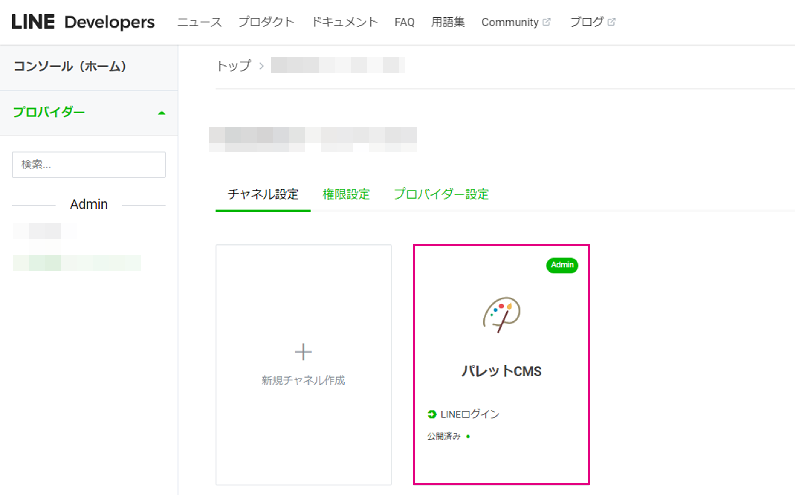Image resolution: width=795 pixels, height=495 pixels.
Task: Click the LINEログイン green icon
Action: 432,414
